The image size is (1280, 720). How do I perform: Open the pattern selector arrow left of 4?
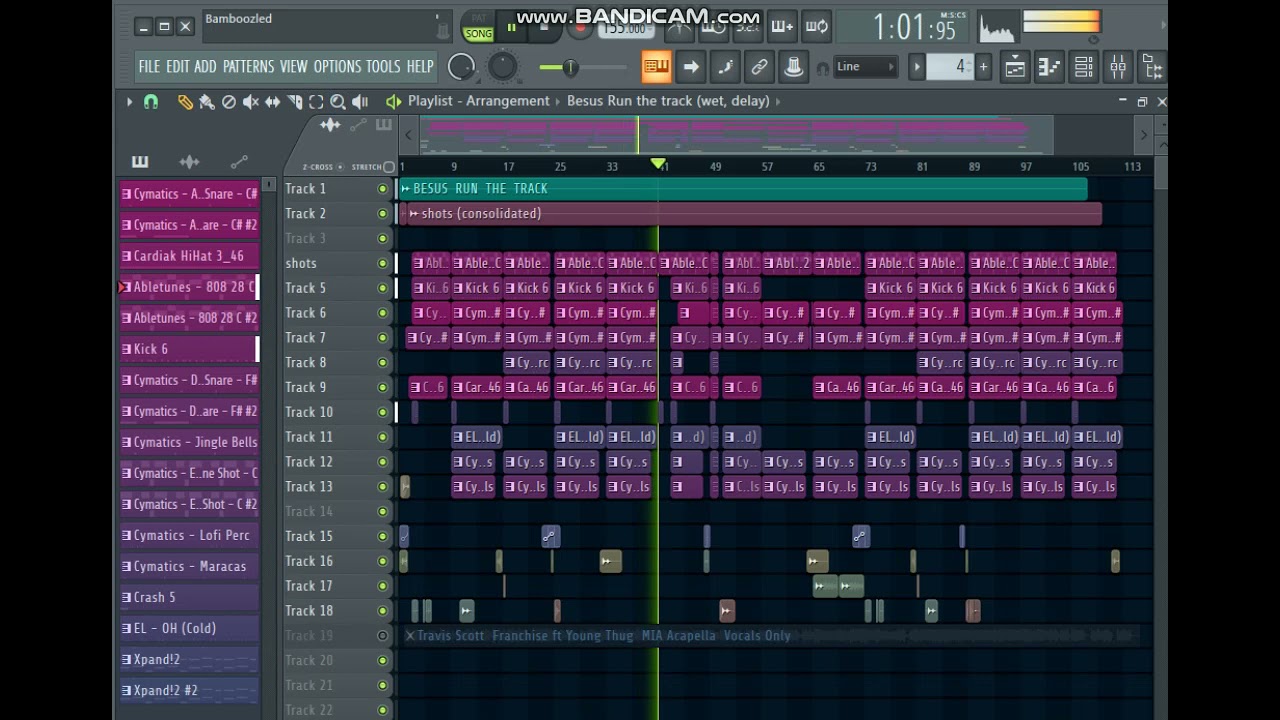click(916, 67)
